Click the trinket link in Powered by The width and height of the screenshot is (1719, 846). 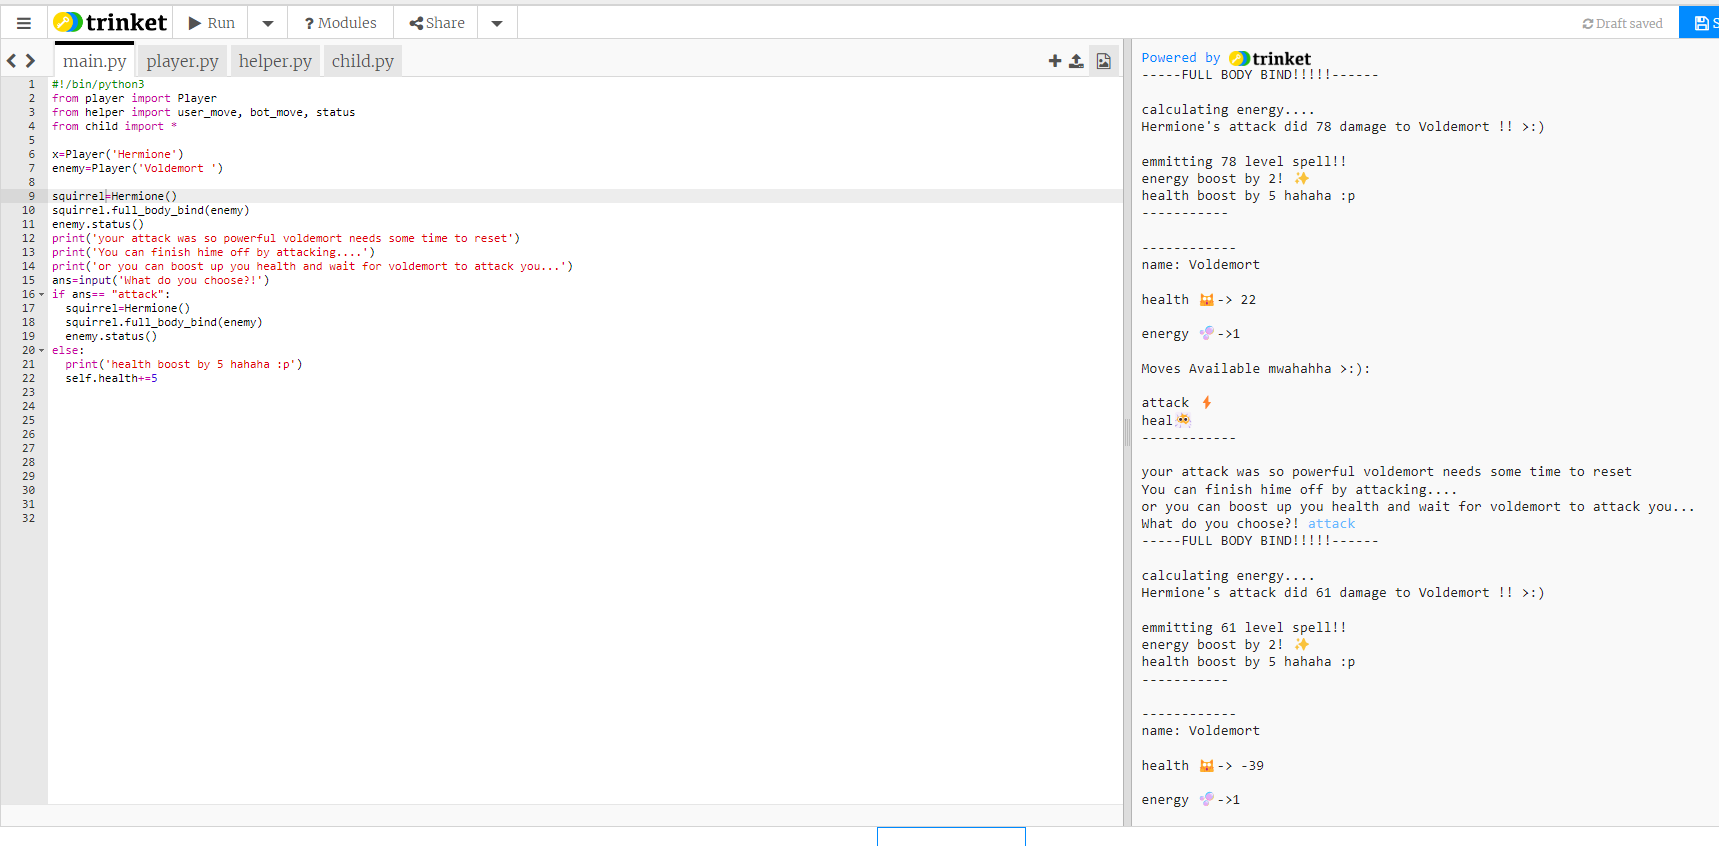click(1270, 59)
